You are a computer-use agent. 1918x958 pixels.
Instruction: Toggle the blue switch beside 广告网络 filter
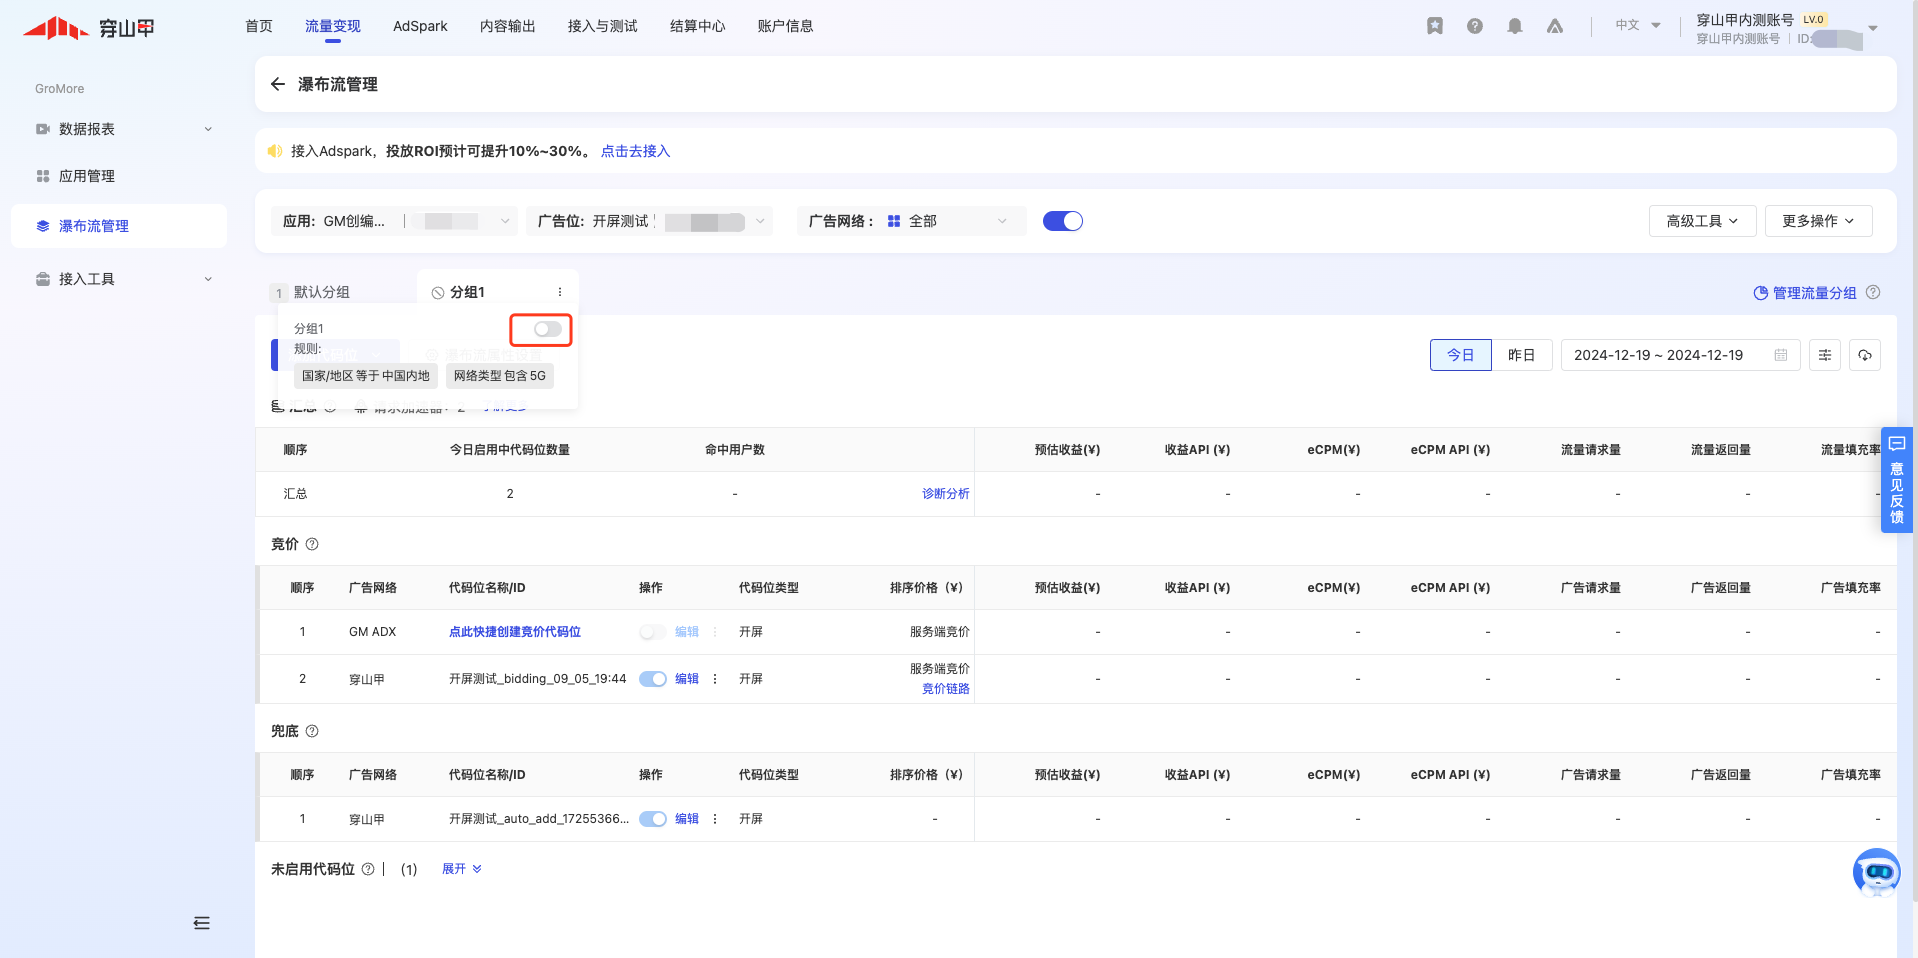click(x=1063, y=221)
